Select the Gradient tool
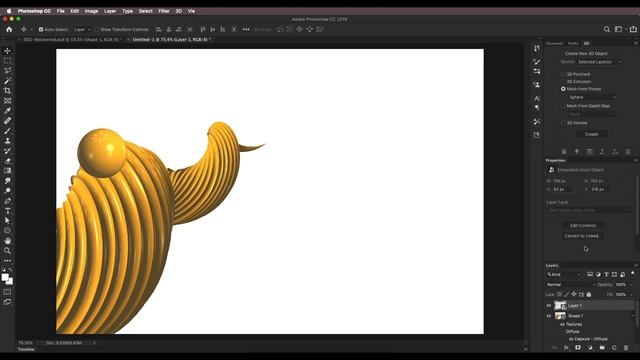 (x=7, y=171)
